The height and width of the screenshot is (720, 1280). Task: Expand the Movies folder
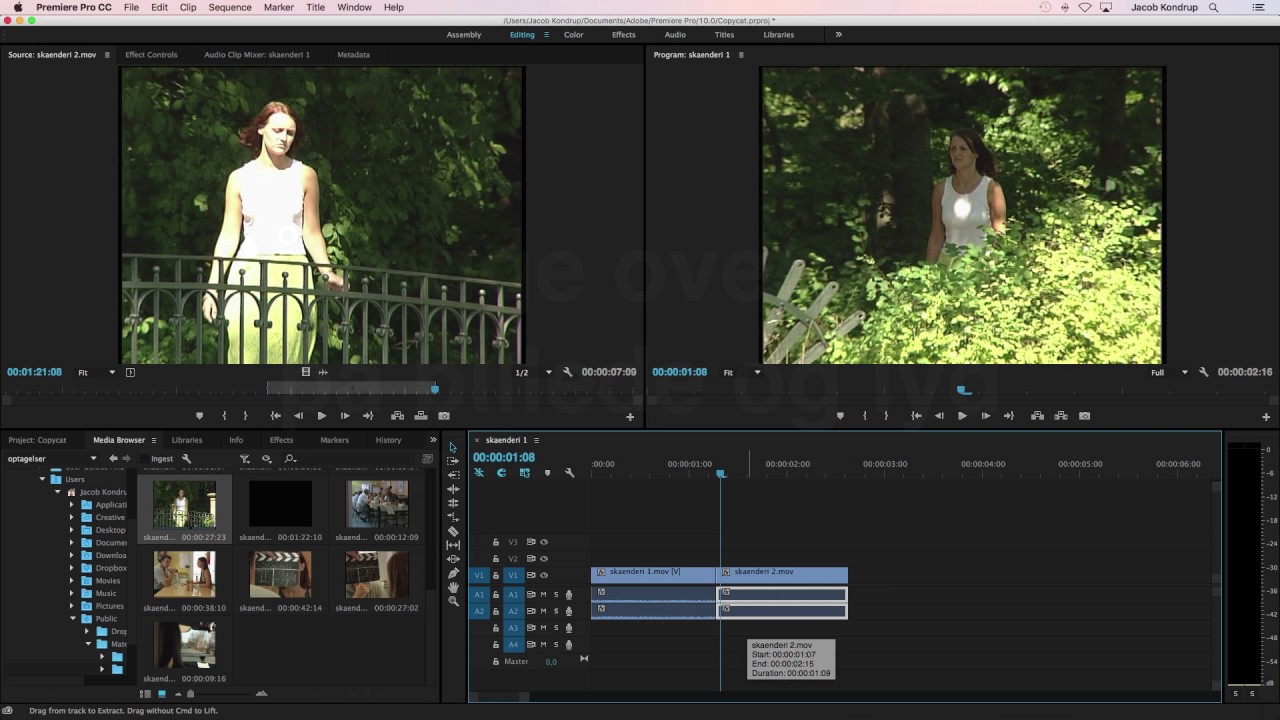point(72,581)
